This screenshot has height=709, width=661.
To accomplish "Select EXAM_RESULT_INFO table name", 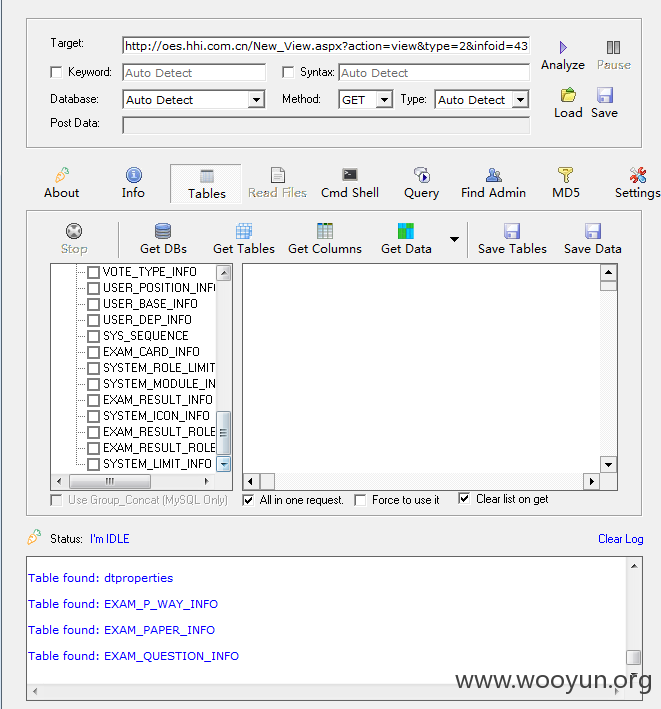I will tap(157, 400).
